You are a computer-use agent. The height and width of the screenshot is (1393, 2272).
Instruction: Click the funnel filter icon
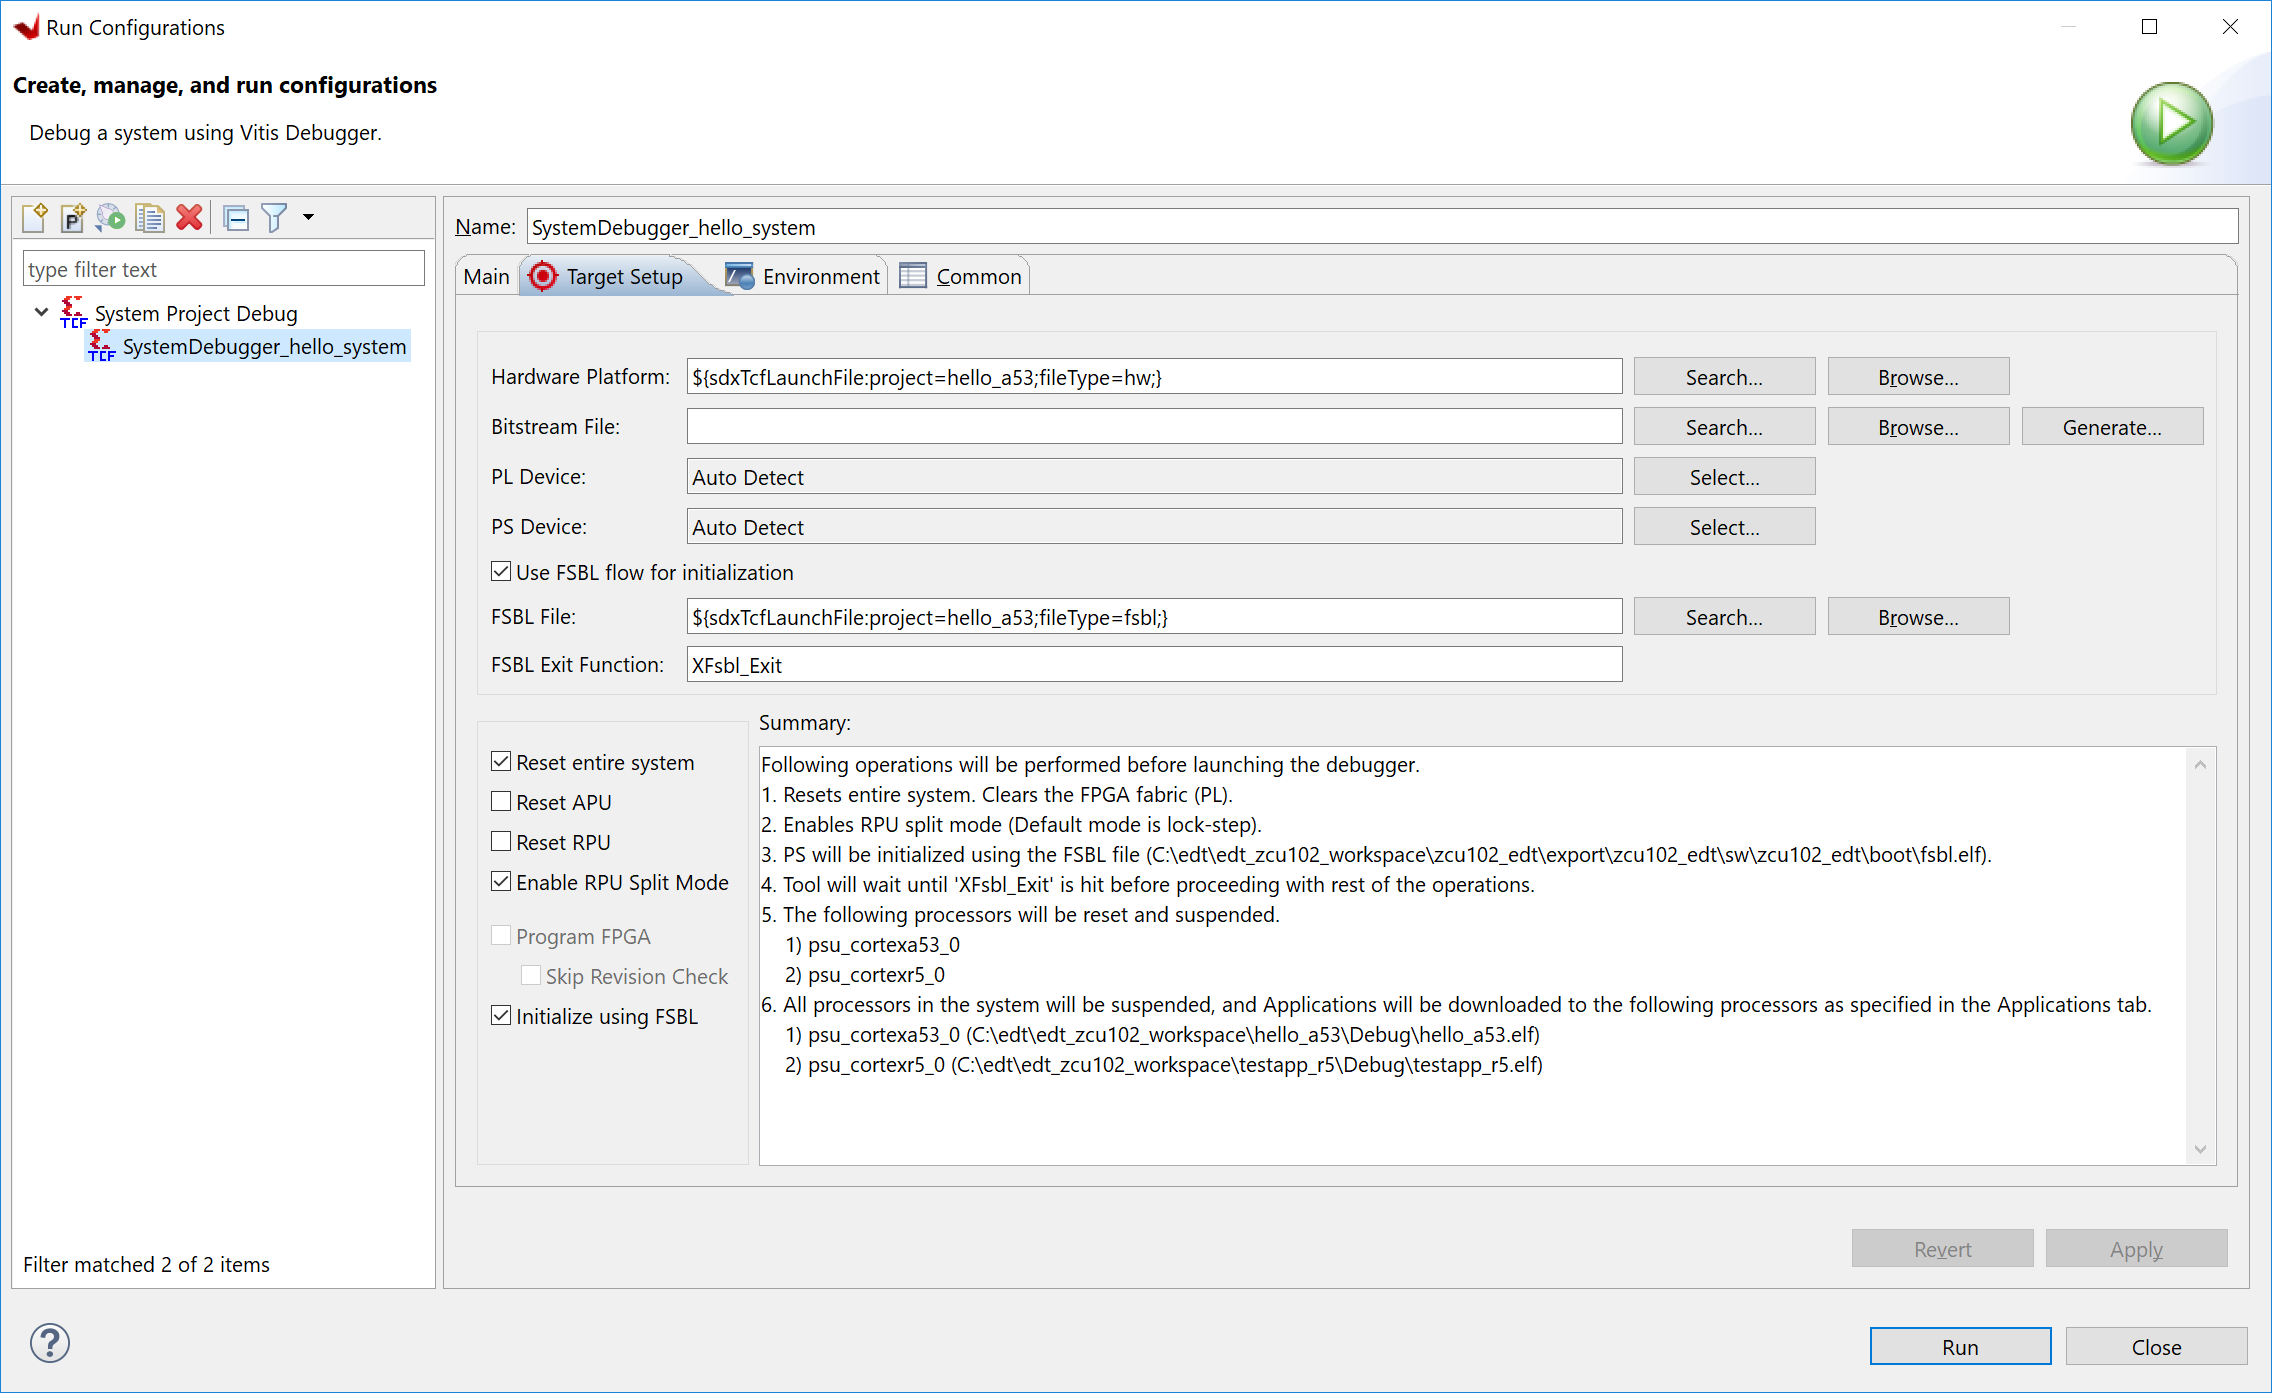274,217
